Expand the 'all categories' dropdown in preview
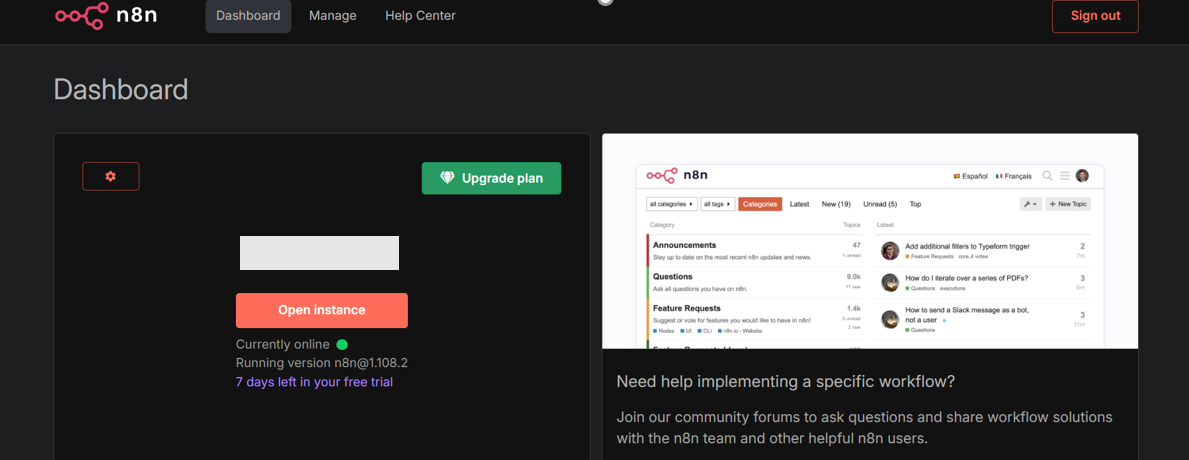The height and width of the screenshot is (460, 1189). [672, 204]
